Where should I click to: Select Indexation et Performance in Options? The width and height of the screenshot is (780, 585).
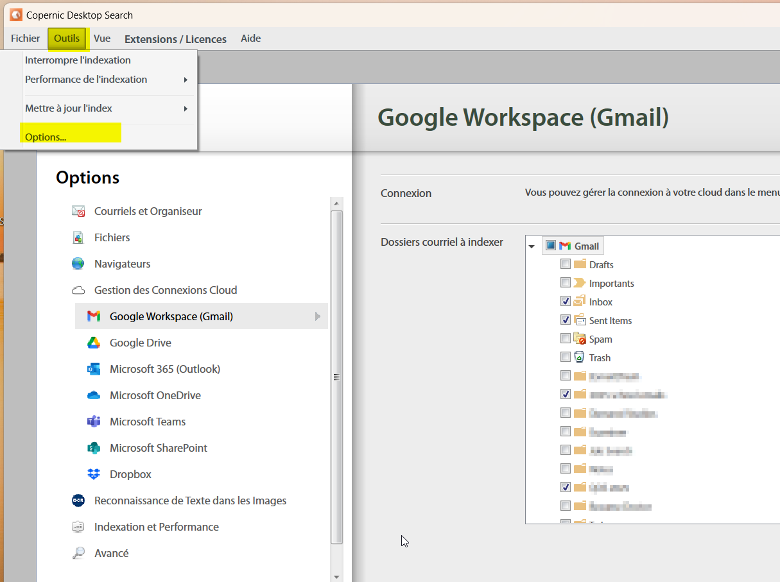click(156, 527)
